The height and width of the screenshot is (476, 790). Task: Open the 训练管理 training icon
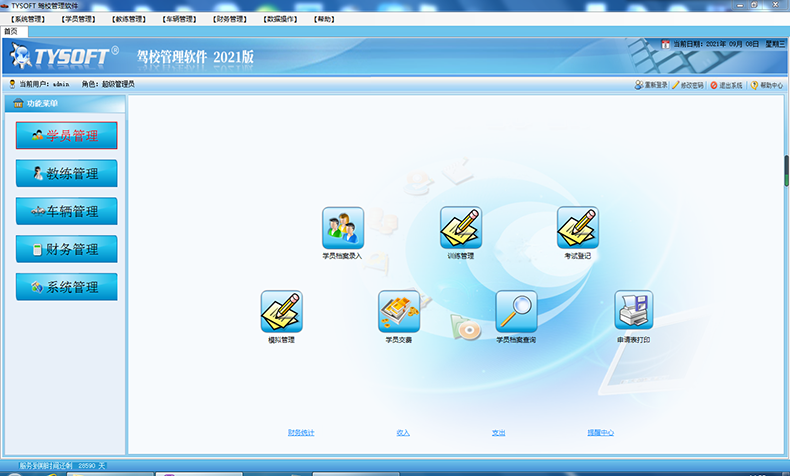pos(461,228)
